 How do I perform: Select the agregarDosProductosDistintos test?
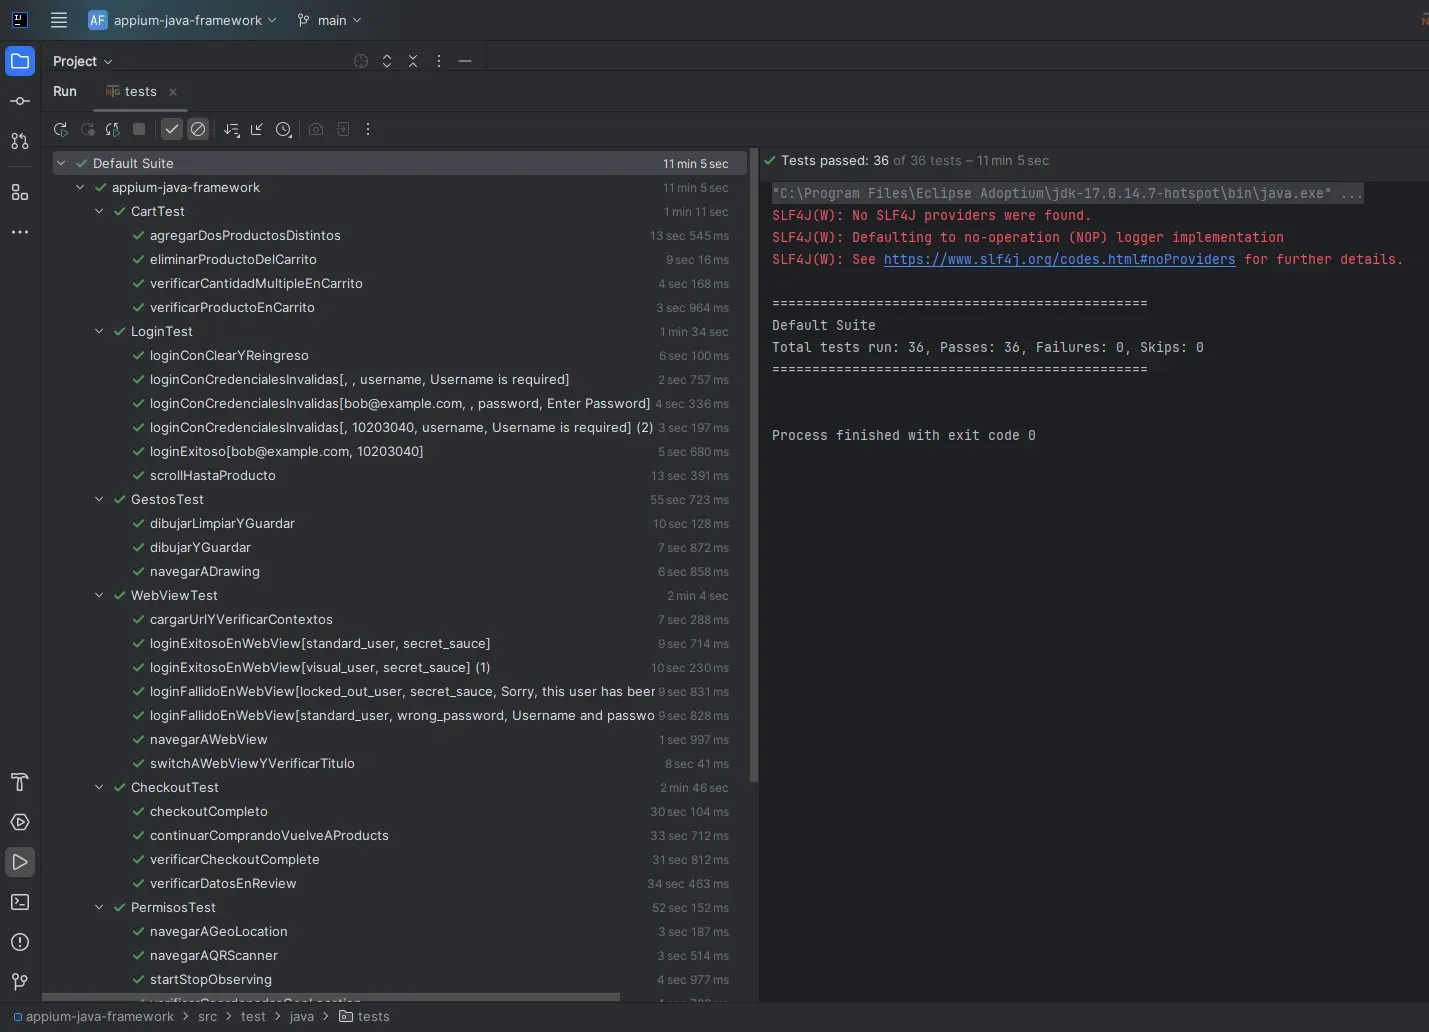coord(245,235)
